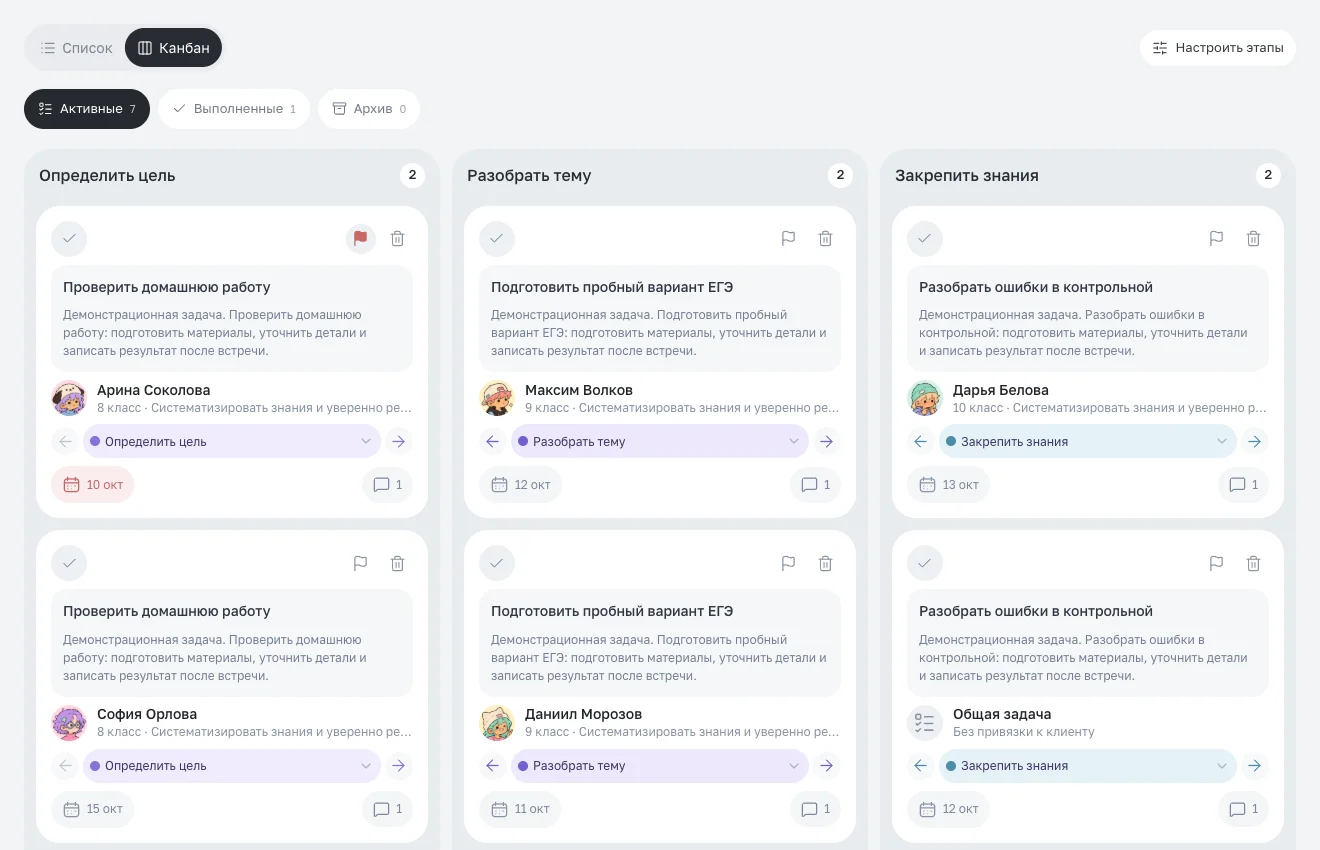Delete Даниил Морозов's task

pos(825,563)
